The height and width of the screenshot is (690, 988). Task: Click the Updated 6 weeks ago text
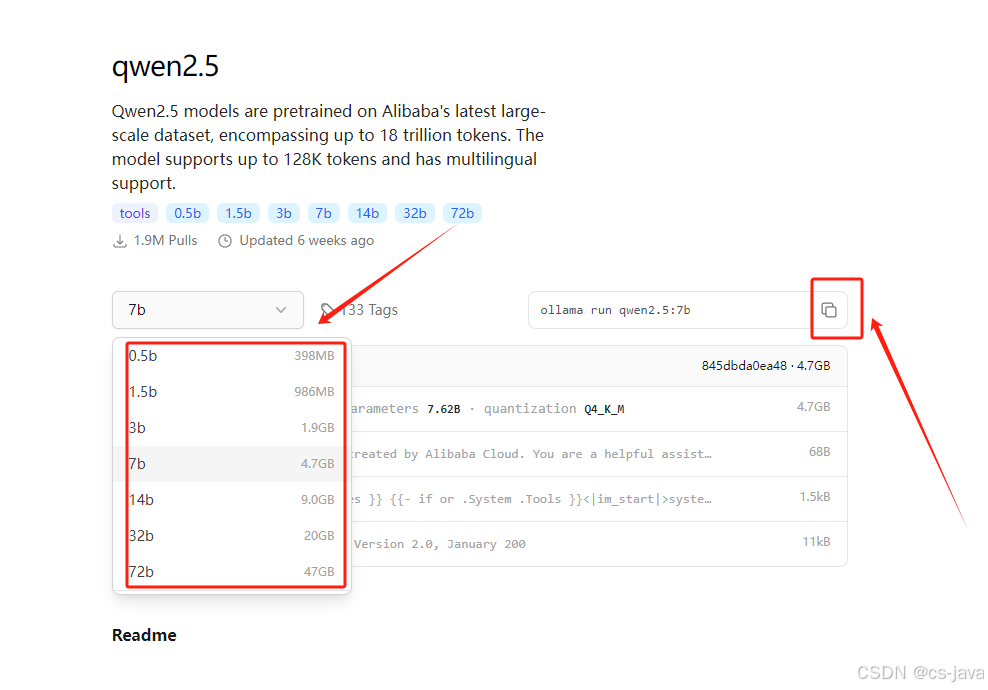[306, 241]
